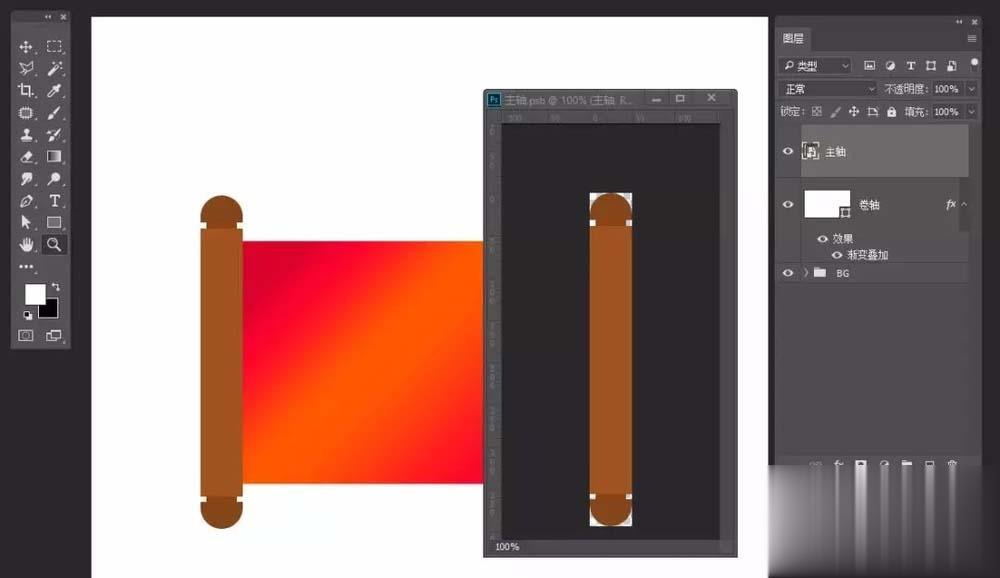Viewport: 1000px width, 578px height.
Task: Lock image pixels with brush icon
Action: (835, 112)
